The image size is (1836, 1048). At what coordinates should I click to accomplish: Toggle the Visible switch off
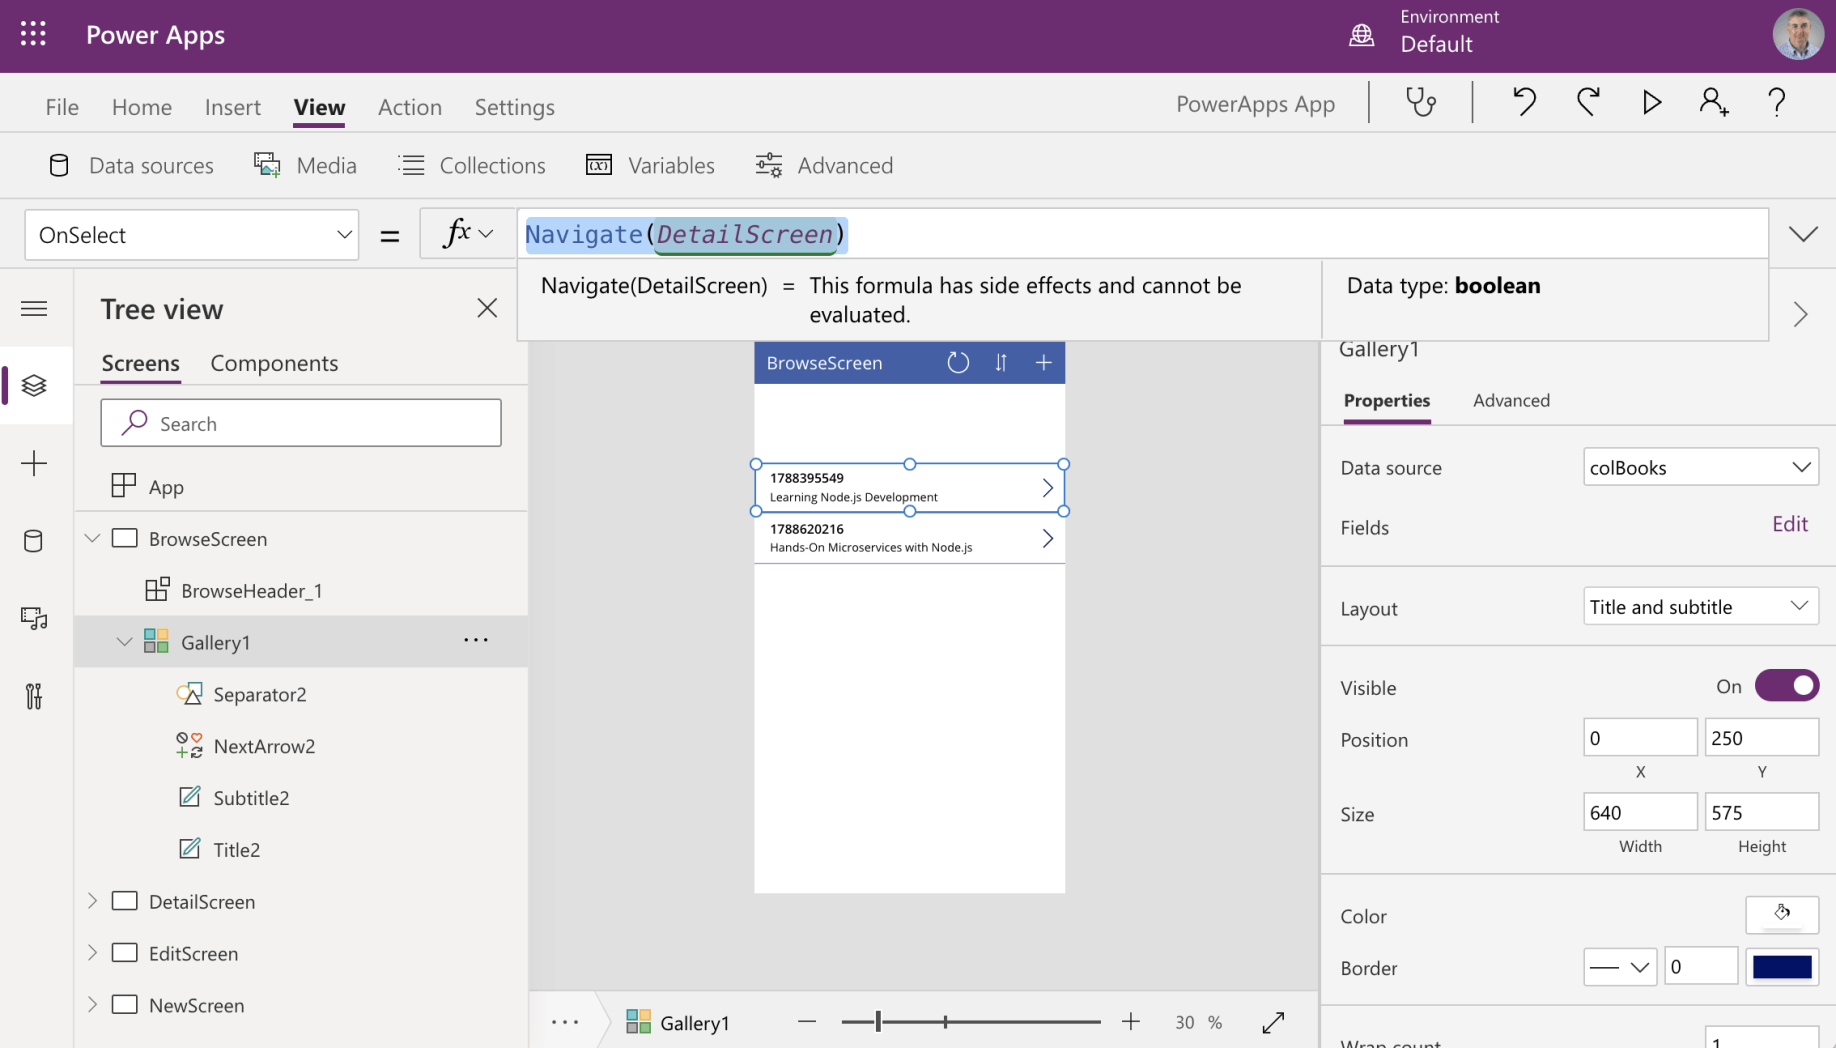click(x=1786, y=686)
